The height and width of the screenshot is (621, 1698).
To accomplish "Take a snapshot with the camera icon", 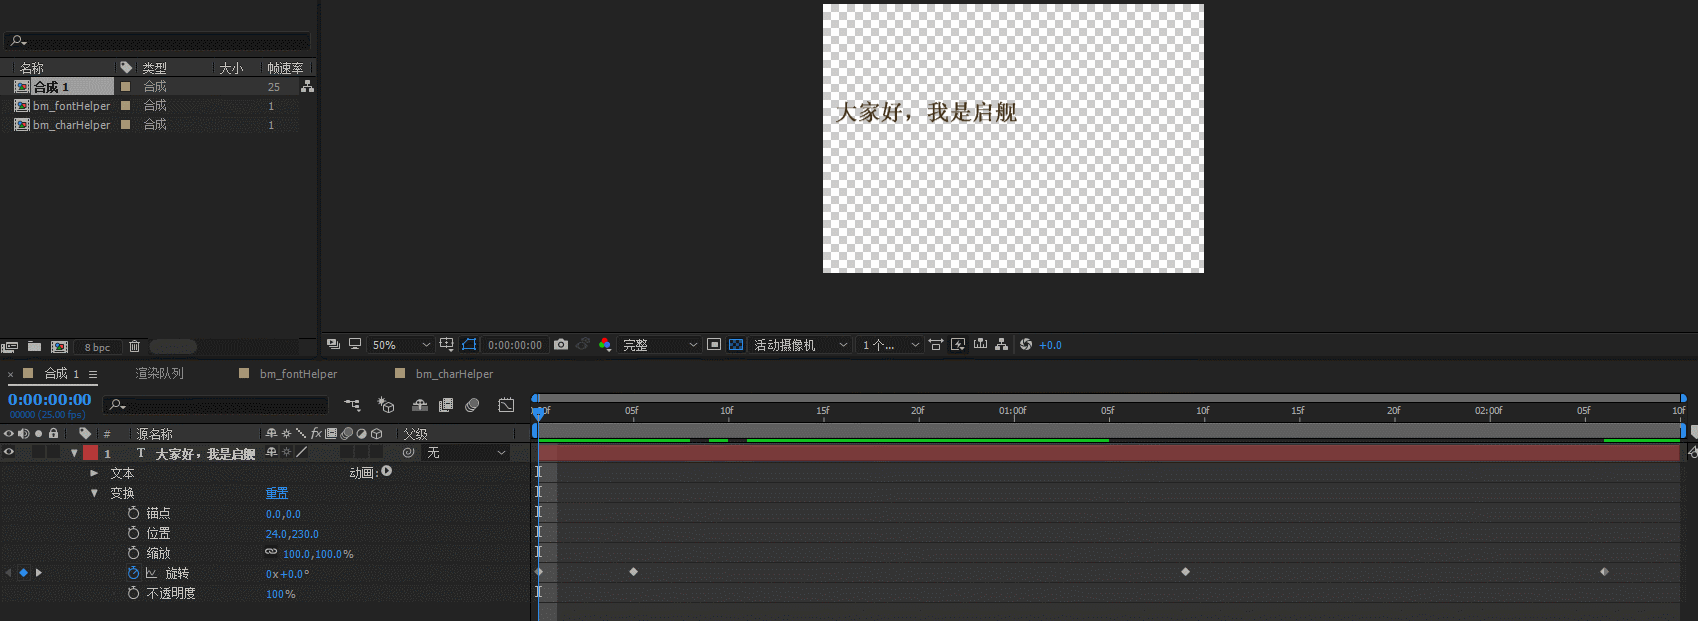I will (561, 344).
